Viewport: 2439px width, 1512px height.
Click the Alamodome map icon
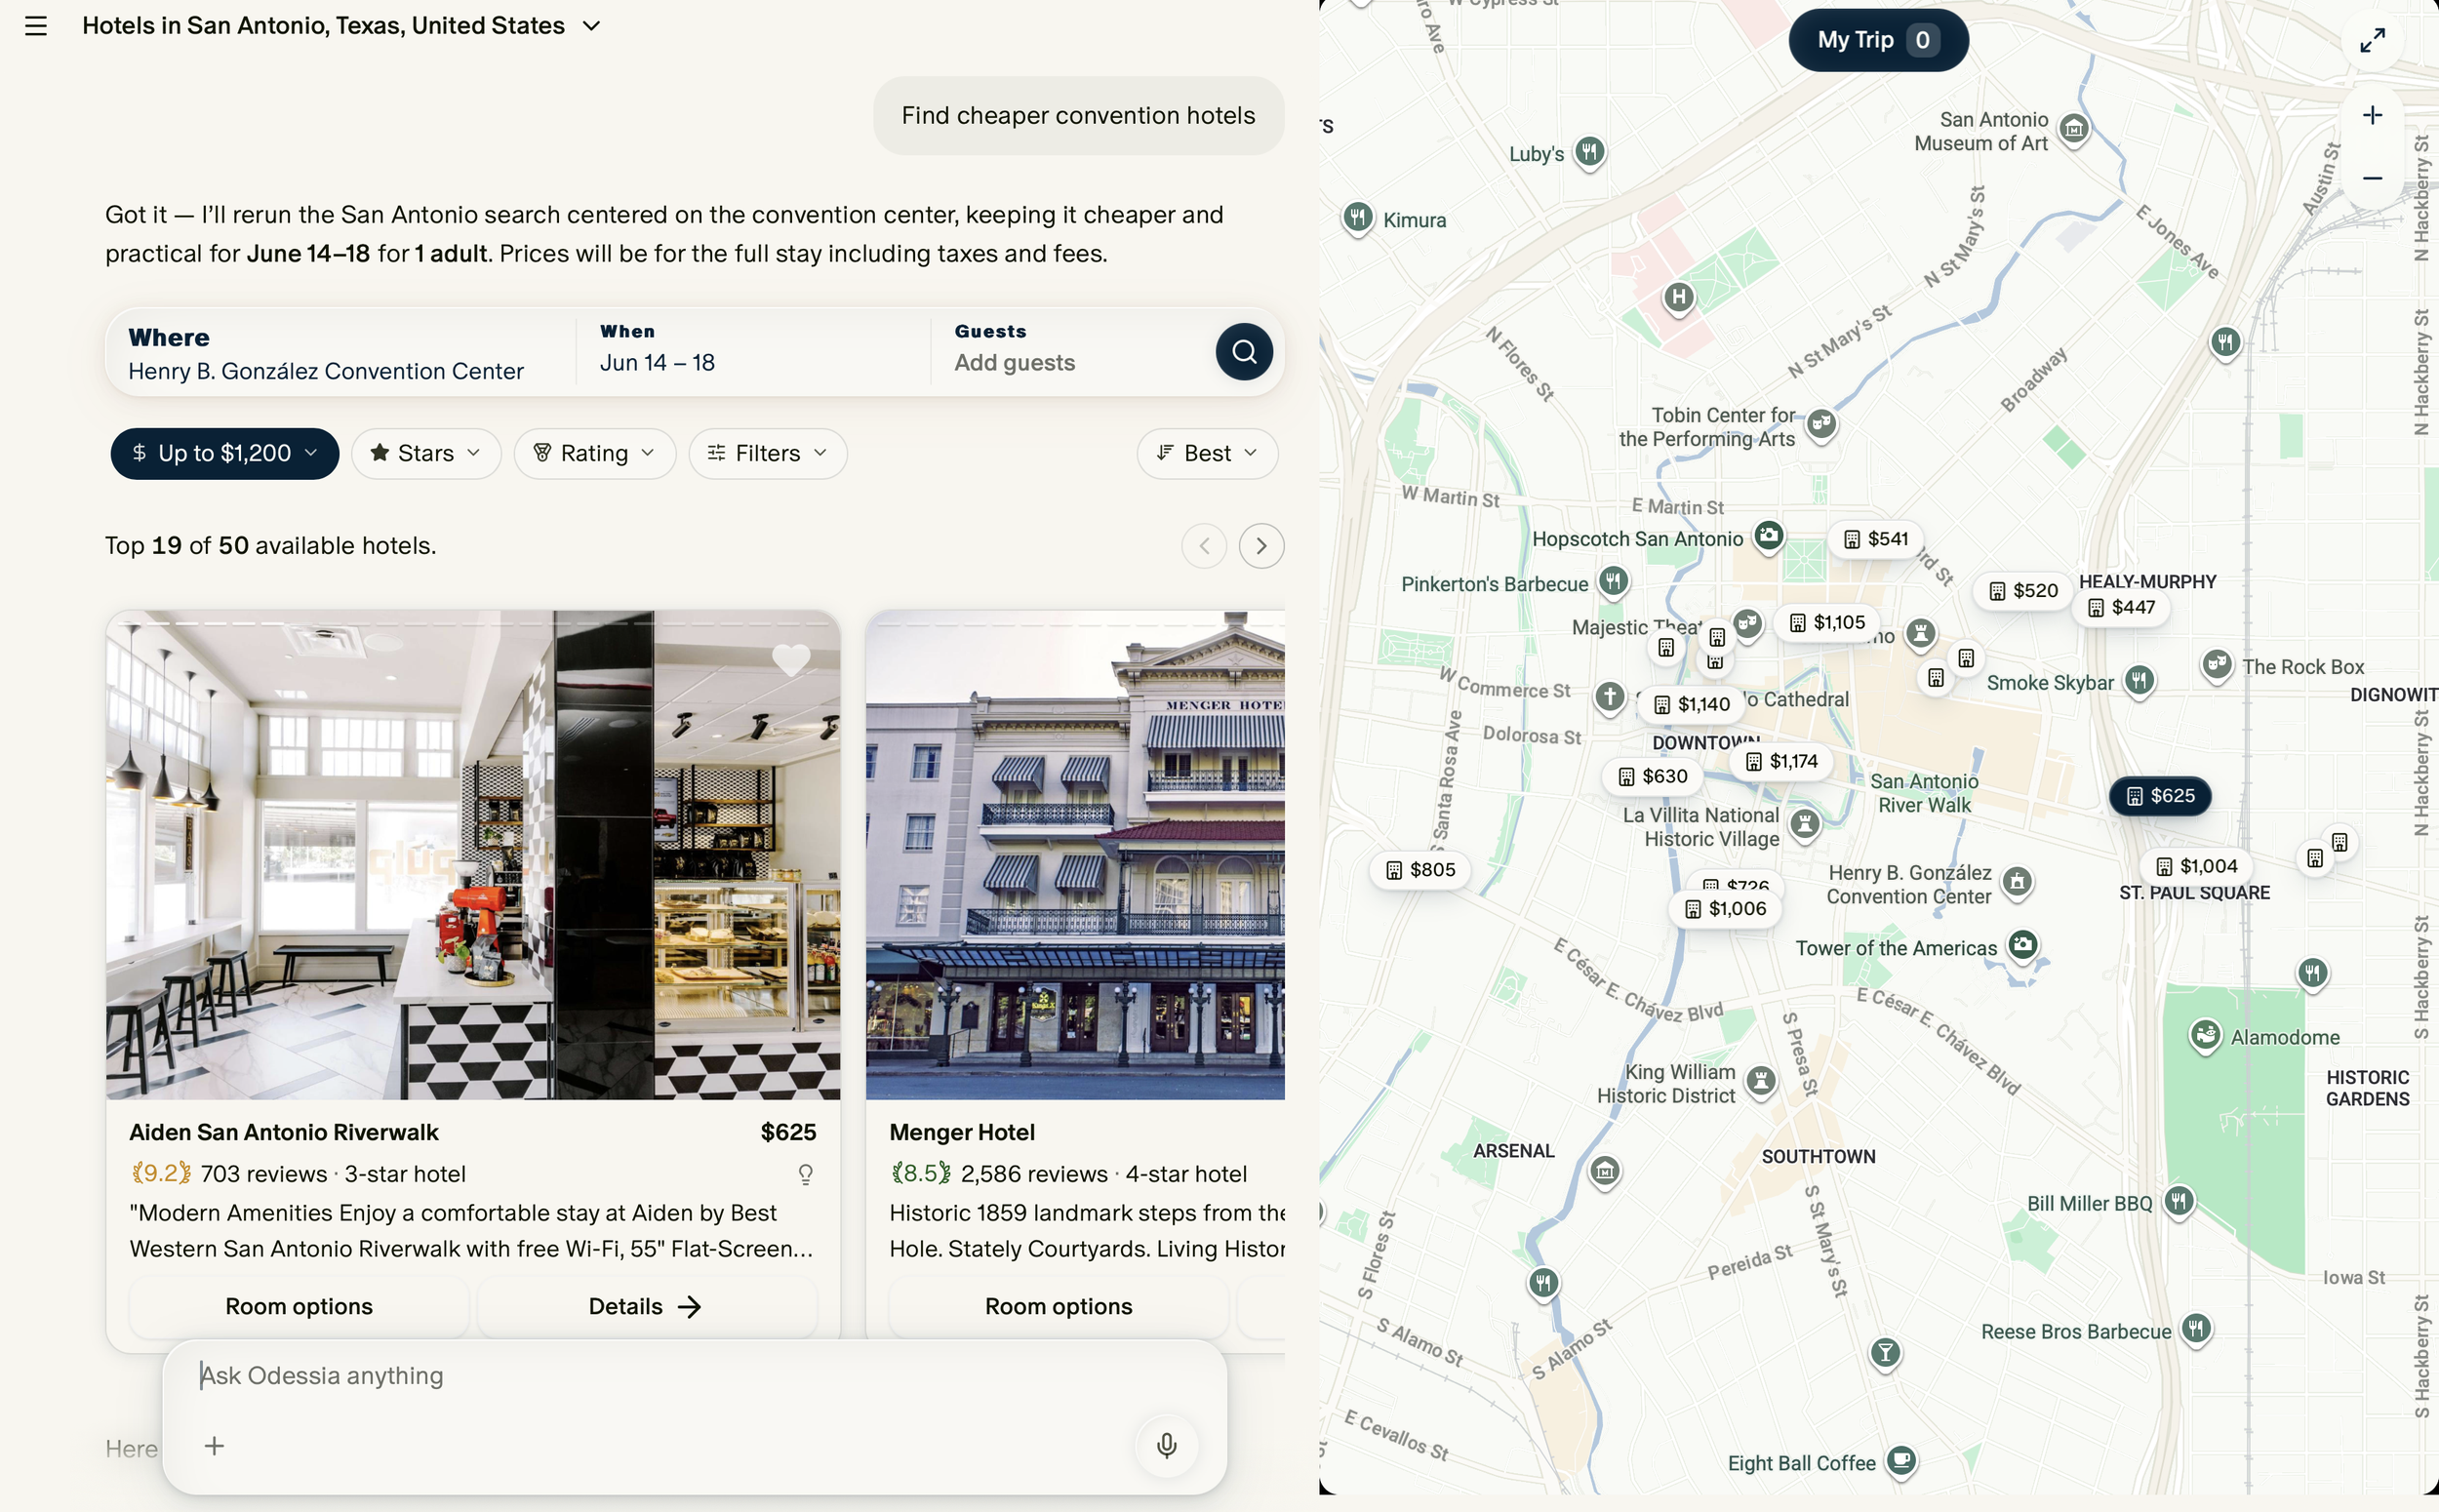2205,1035
